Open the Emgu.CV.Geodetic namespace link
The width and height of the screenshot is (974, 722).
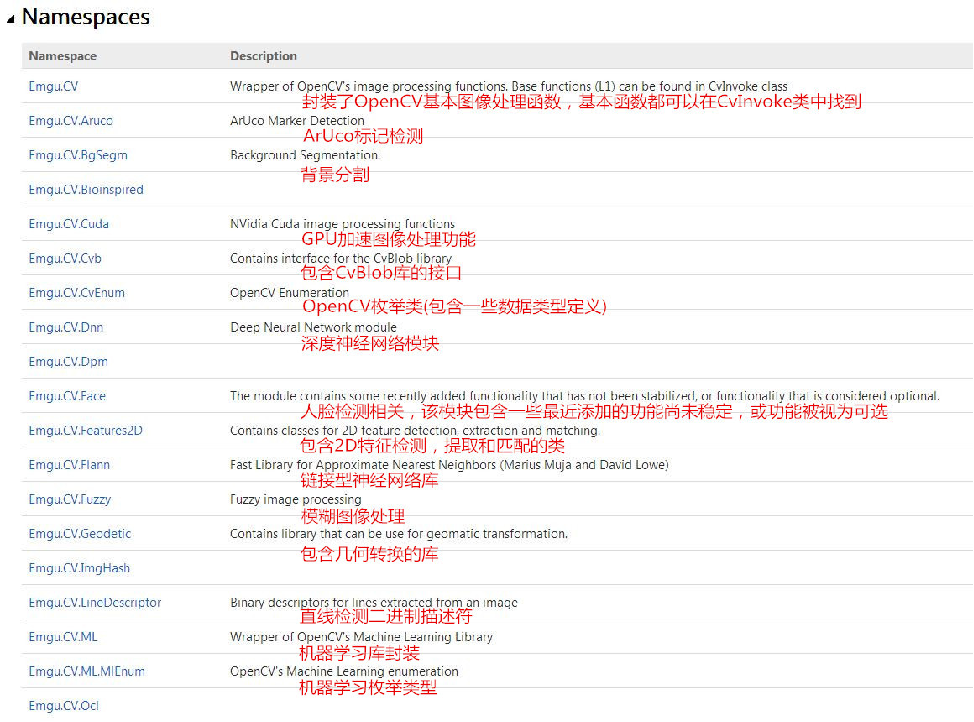80,534
